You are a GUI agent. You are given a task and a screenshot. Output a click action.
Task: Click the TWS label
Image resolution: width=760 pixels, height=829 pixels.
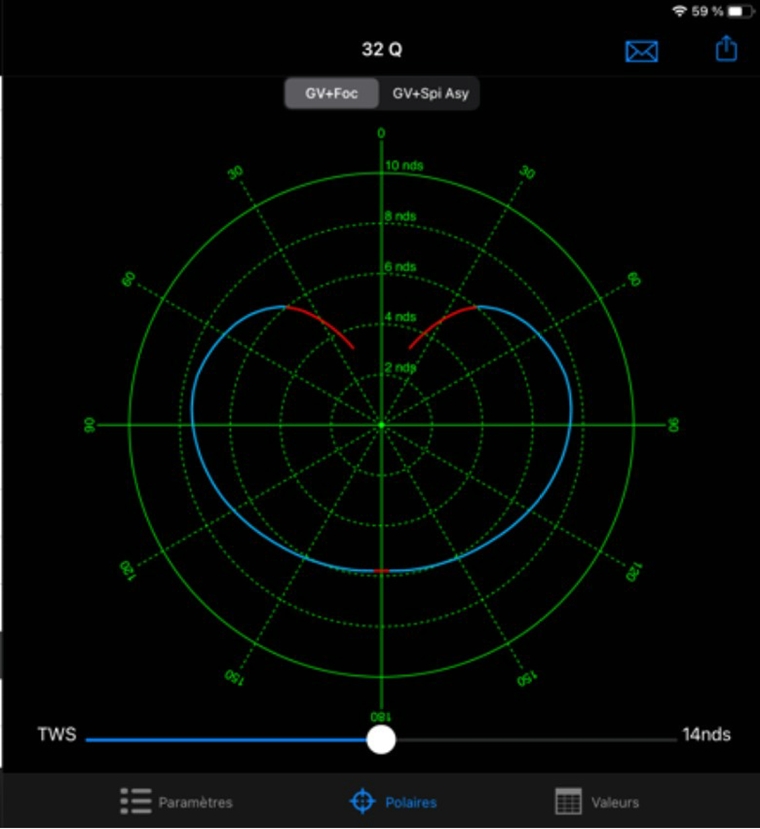(55, 735)
